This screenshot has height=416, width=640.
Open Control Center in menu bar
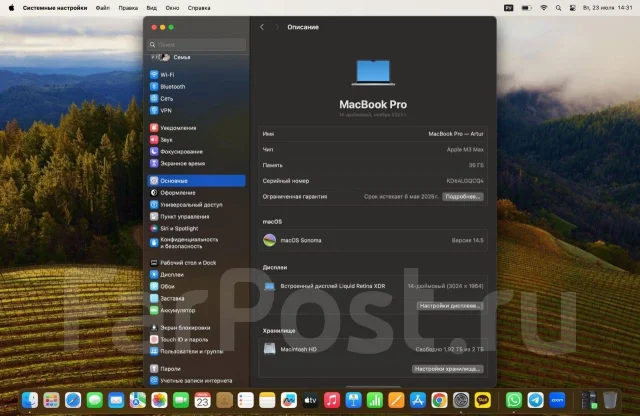[573, 8]
